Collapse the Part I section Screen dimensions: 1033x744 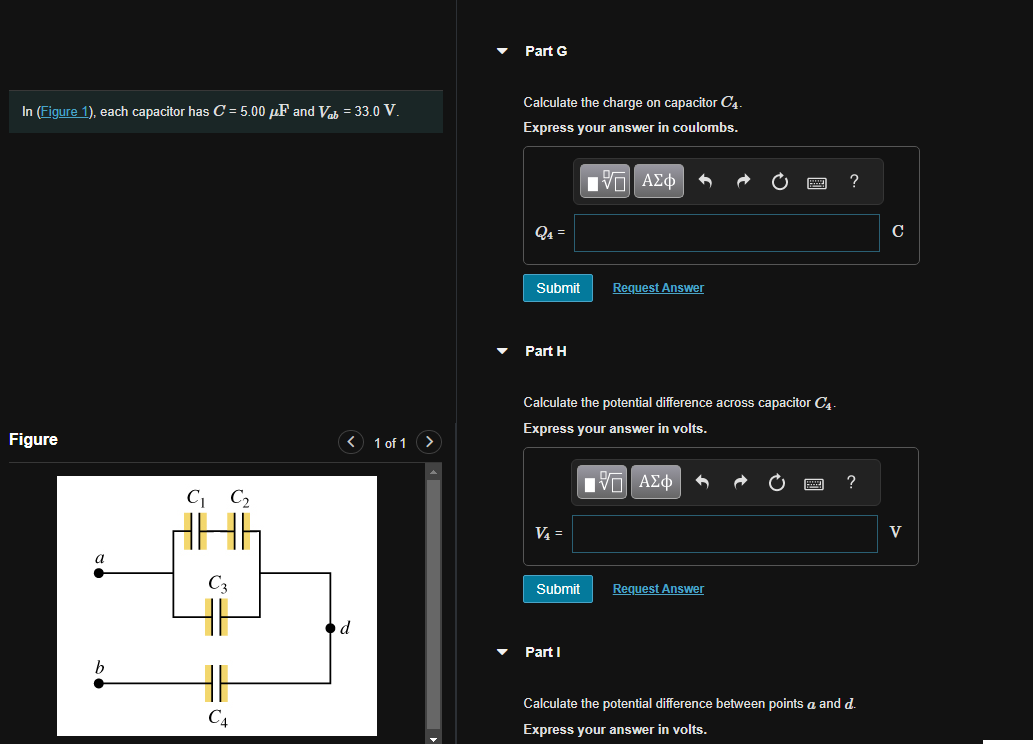501,651
